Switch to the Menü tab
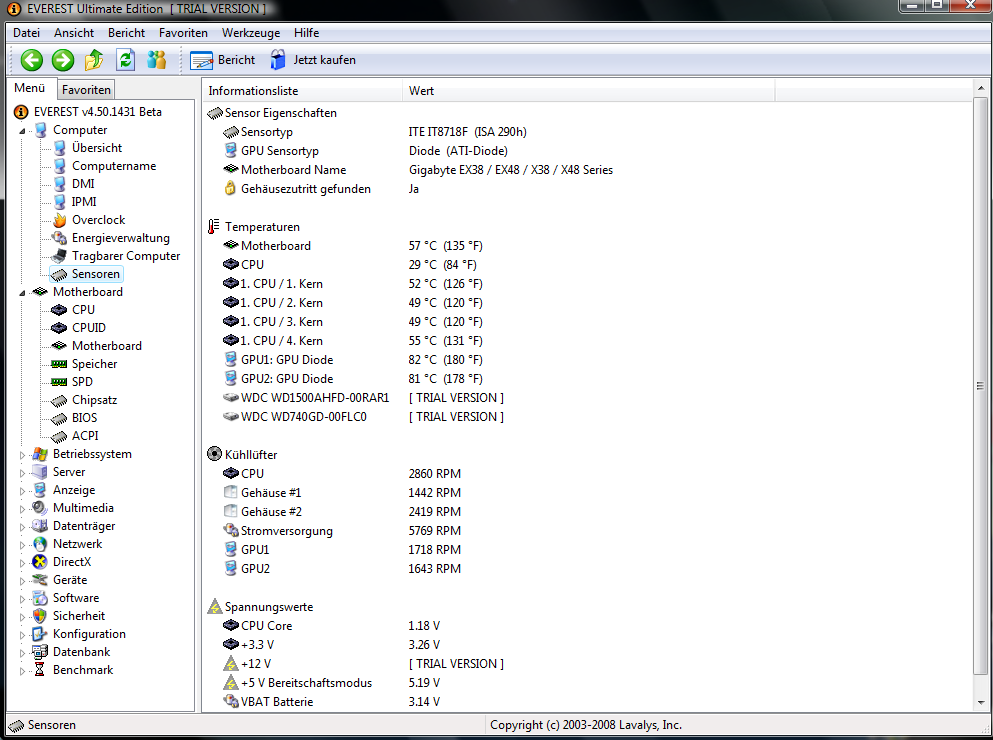Viewport: 993px width, 740px height. [30, 88]
